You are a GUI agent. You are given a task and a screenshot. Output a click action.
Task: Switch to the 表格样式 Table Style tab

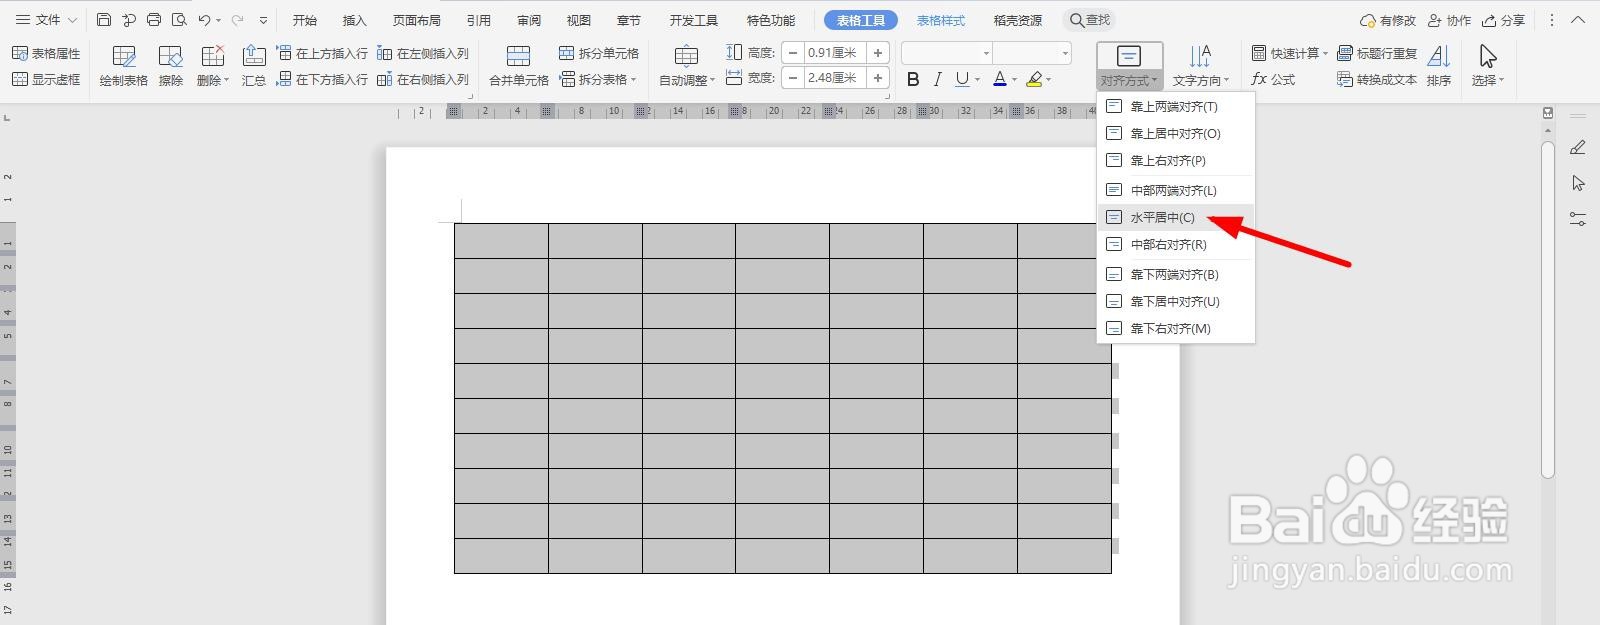pyautogui.click(x=941, y=20)
